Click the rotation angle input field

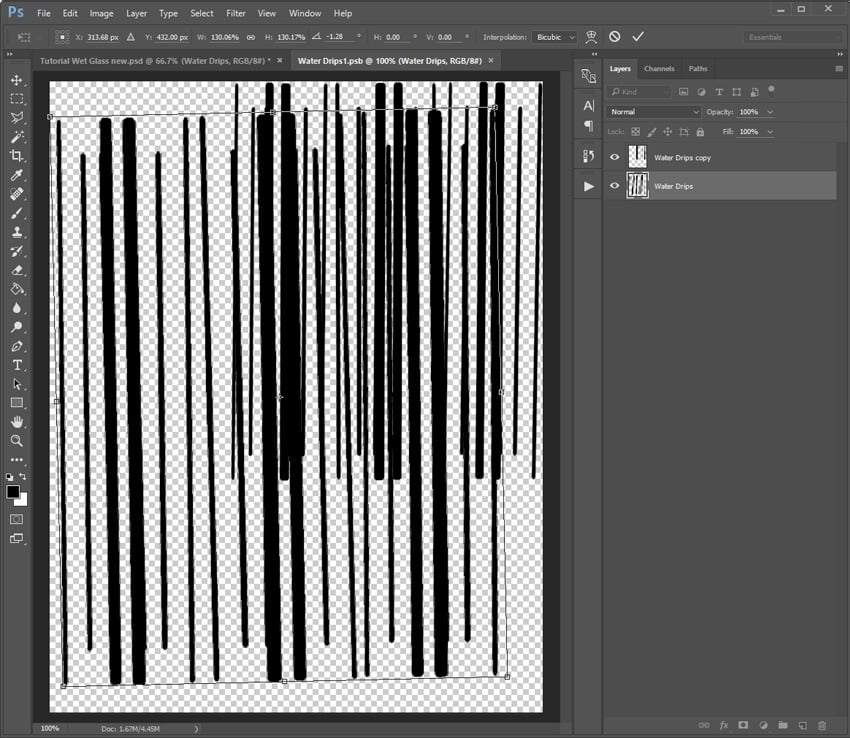click(339, 37)
